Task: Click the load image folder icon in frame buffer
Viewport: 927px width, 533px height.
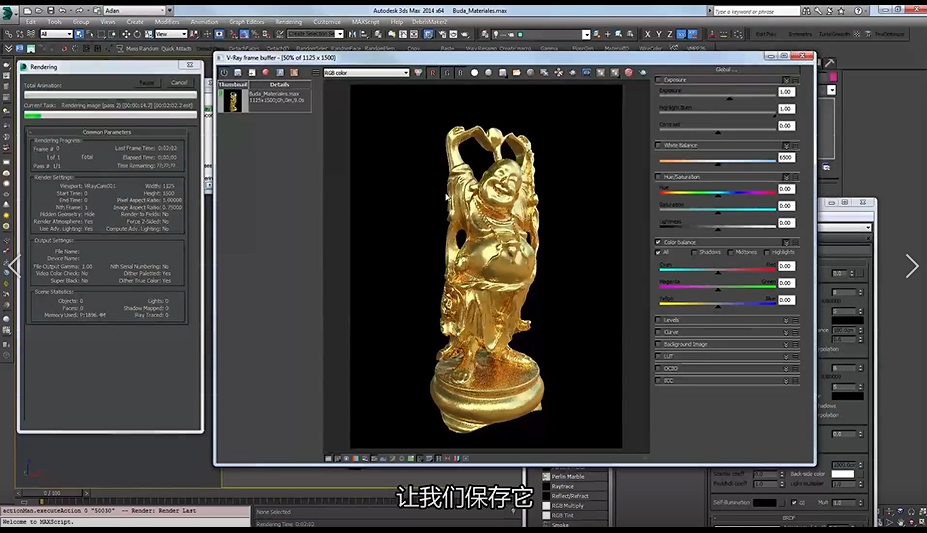Action: click(x=516, y=73)
